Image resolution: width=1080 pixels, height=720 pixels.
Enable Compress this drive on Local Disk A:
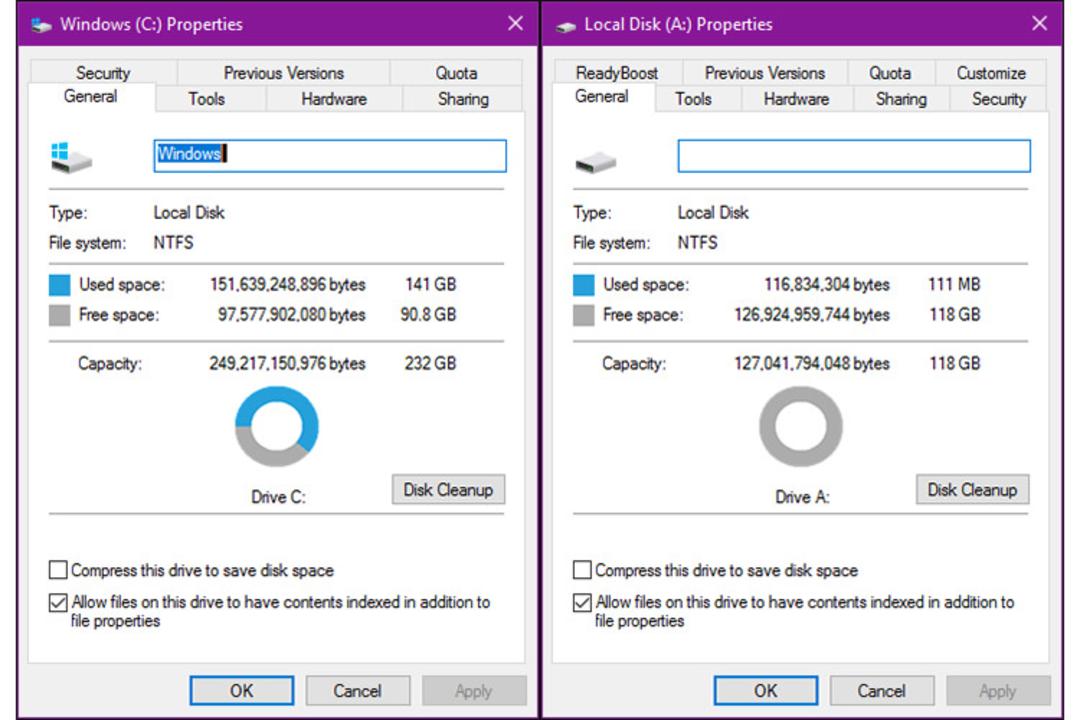tap(582, 570)
